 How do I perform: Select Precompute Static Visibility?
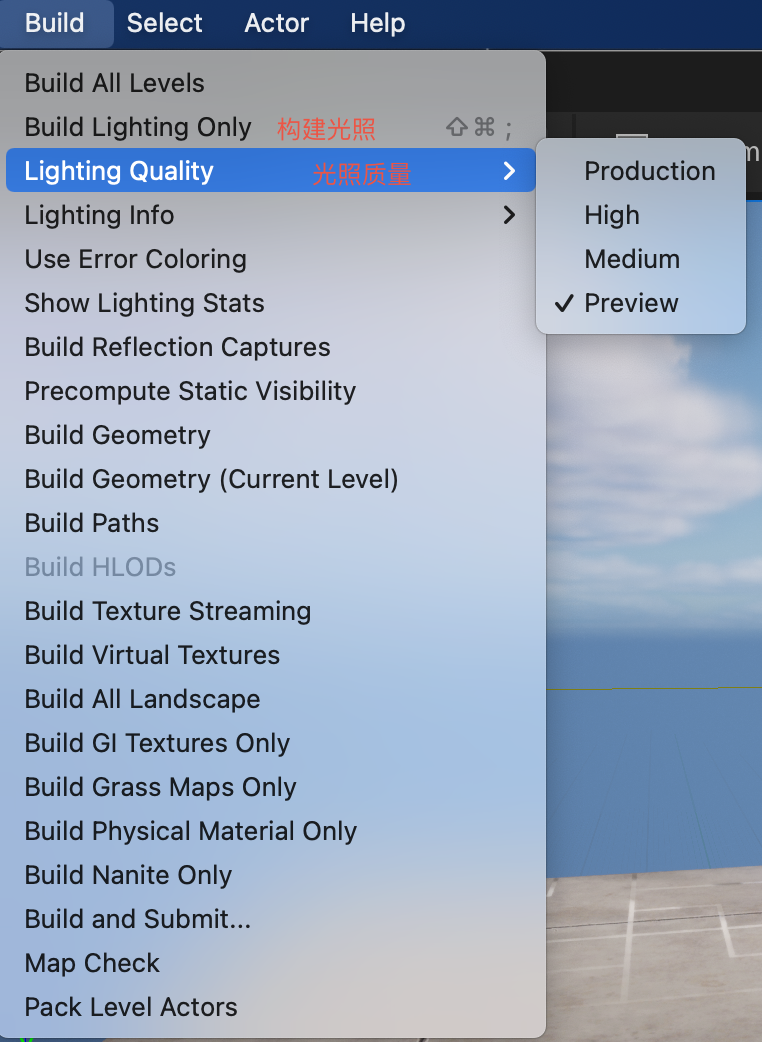[x=271, y=391]
